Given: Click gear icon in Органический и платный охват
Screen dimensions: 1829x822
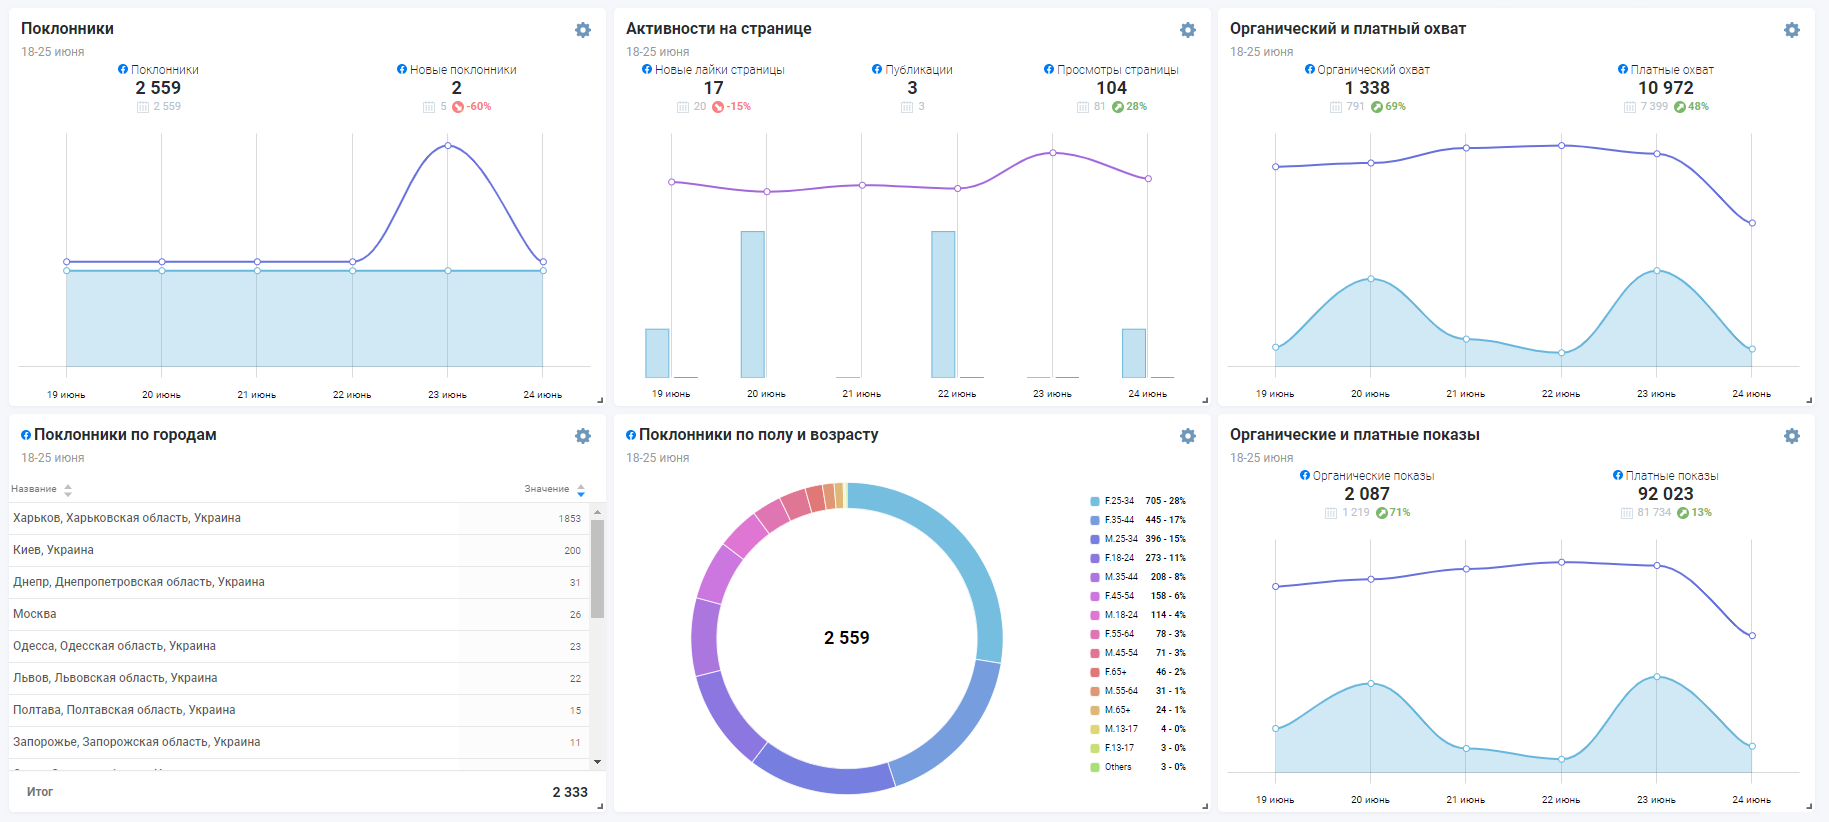Looking at the screenshot, I should (1792, 30).
